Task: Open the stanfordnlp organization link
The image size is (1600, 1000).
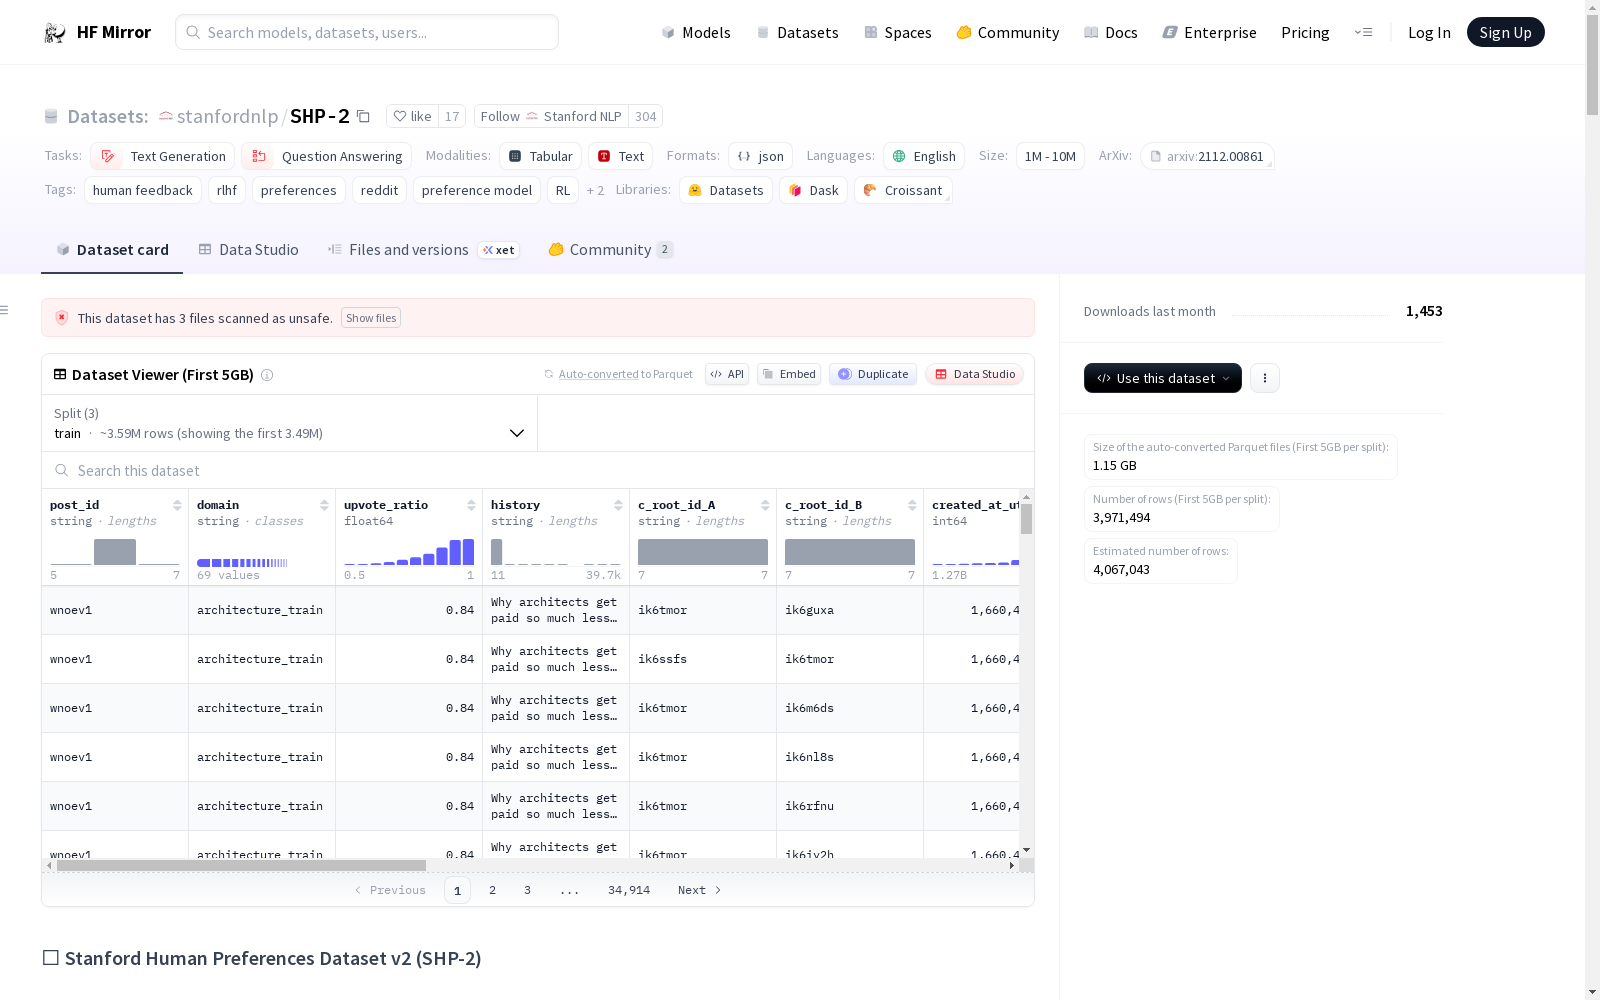Action: click(228, 117)
